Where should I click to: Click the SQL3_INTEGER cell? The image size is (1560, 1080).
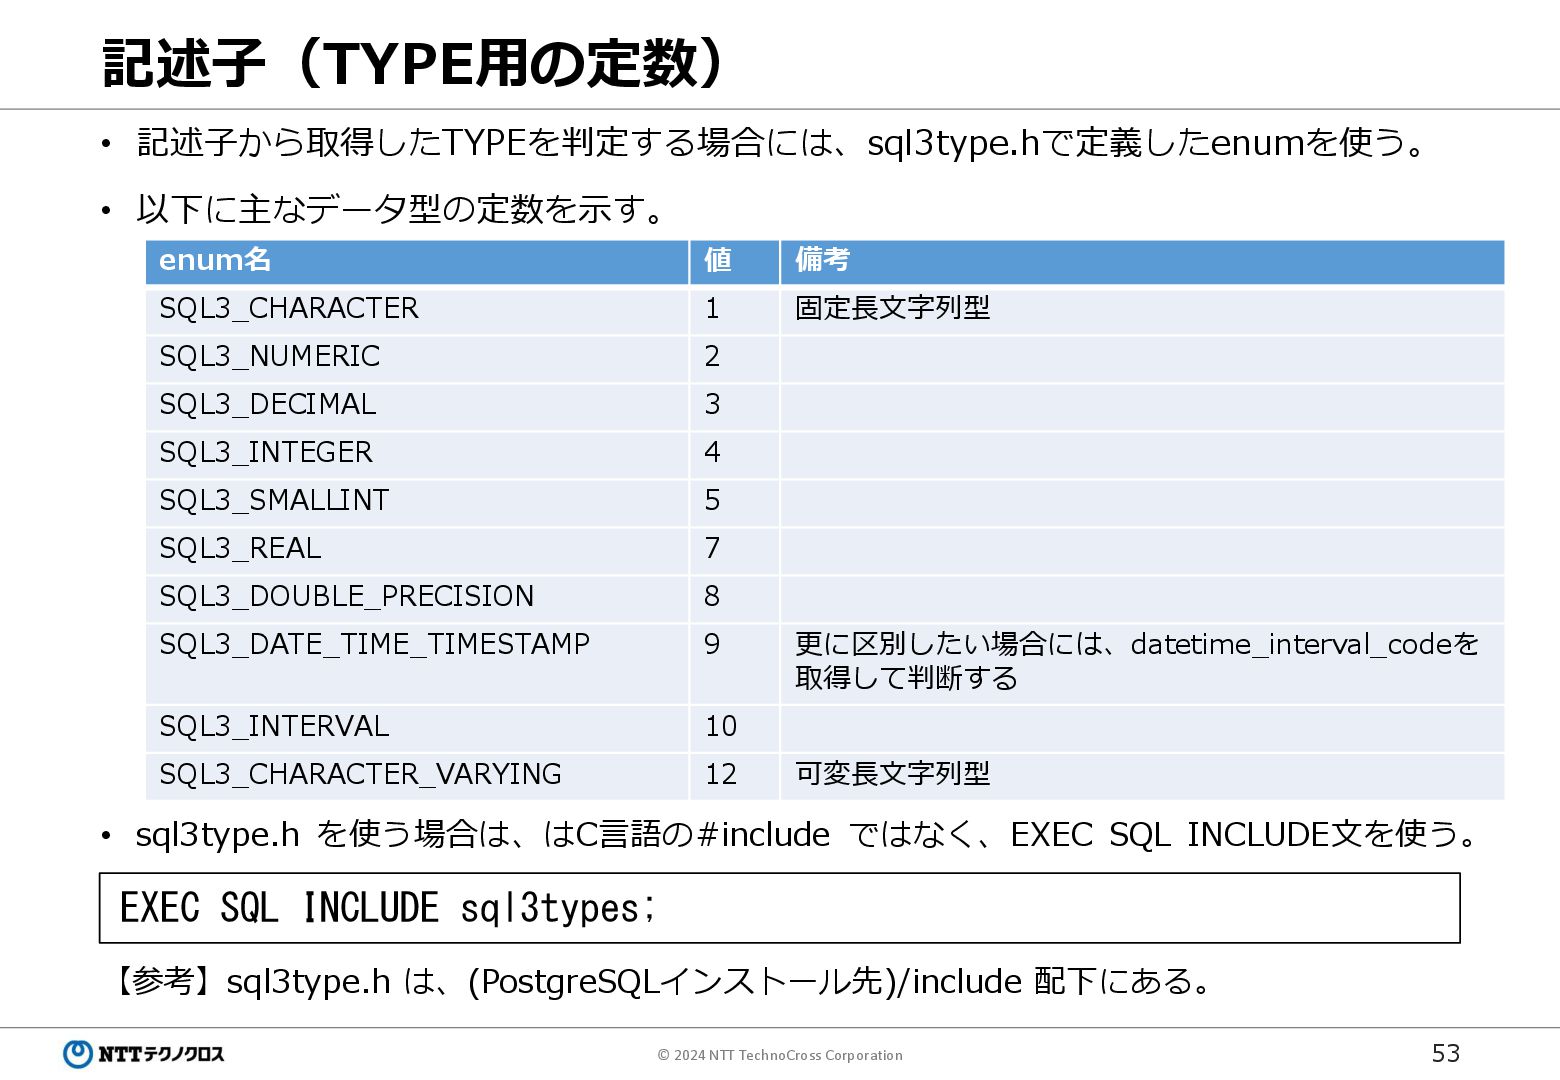pos(417,454)
